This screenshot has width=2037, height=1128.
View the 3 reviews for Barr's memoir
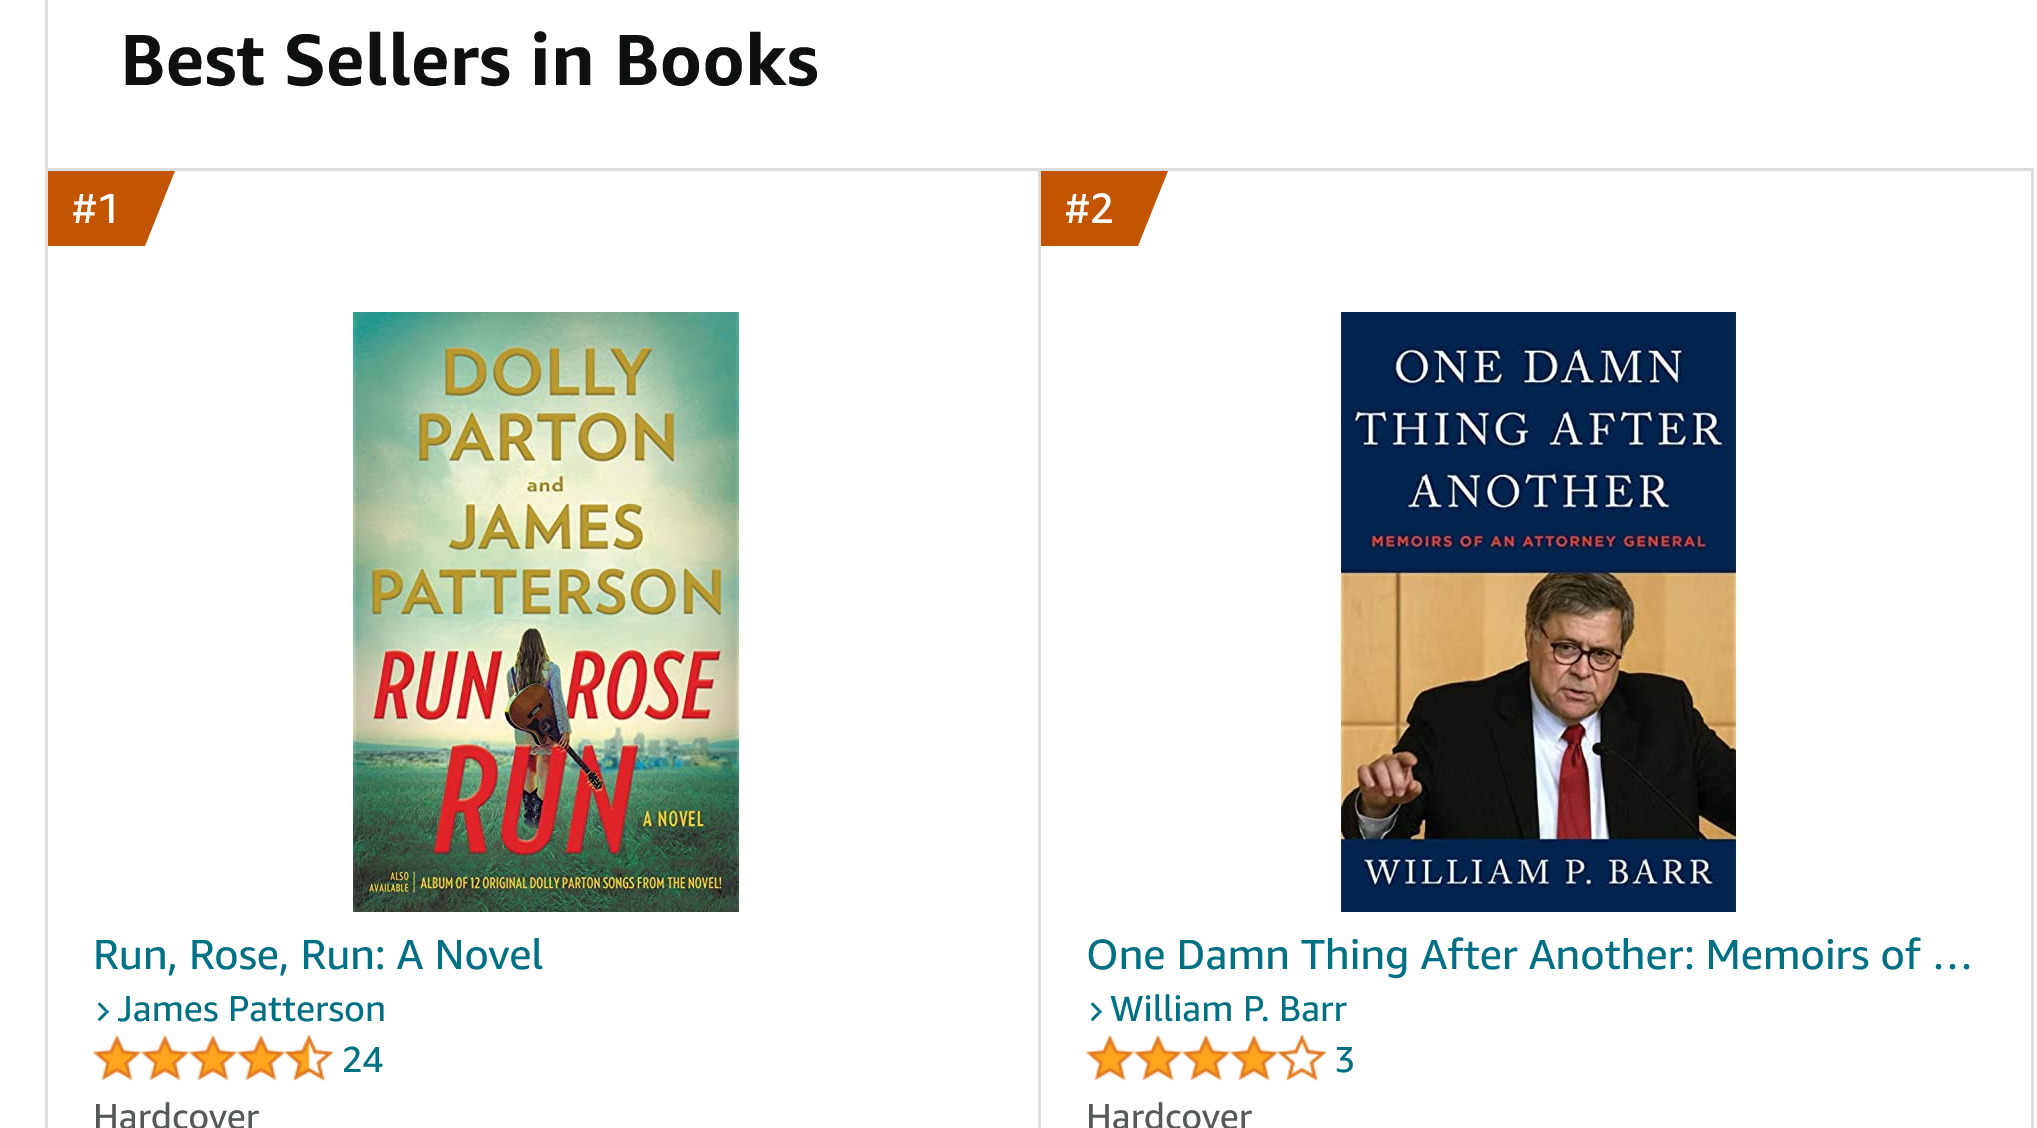[1344, 1060]
